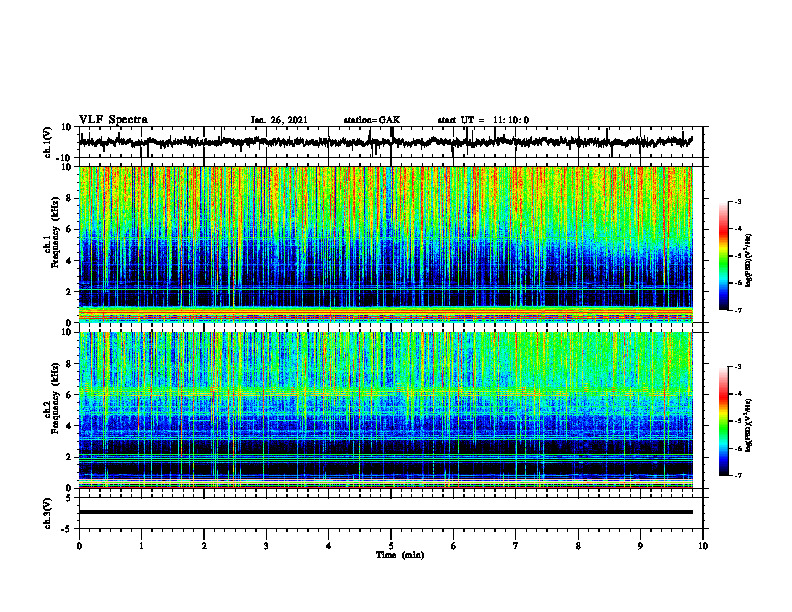Image resolution: width=792 pixels, height=612 pixels.
Task: Click time axis tick label "5"
Action: pyautogui.click(x=391, y=546)
